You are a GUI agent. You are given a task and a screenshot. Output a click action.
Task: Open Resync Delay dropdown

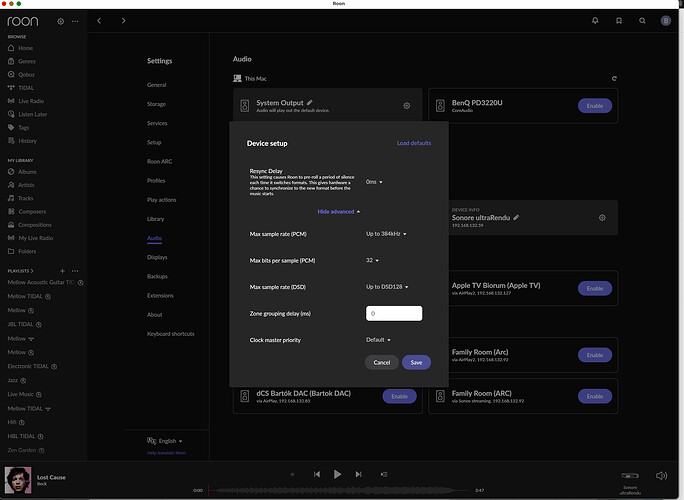pos(374,182)
